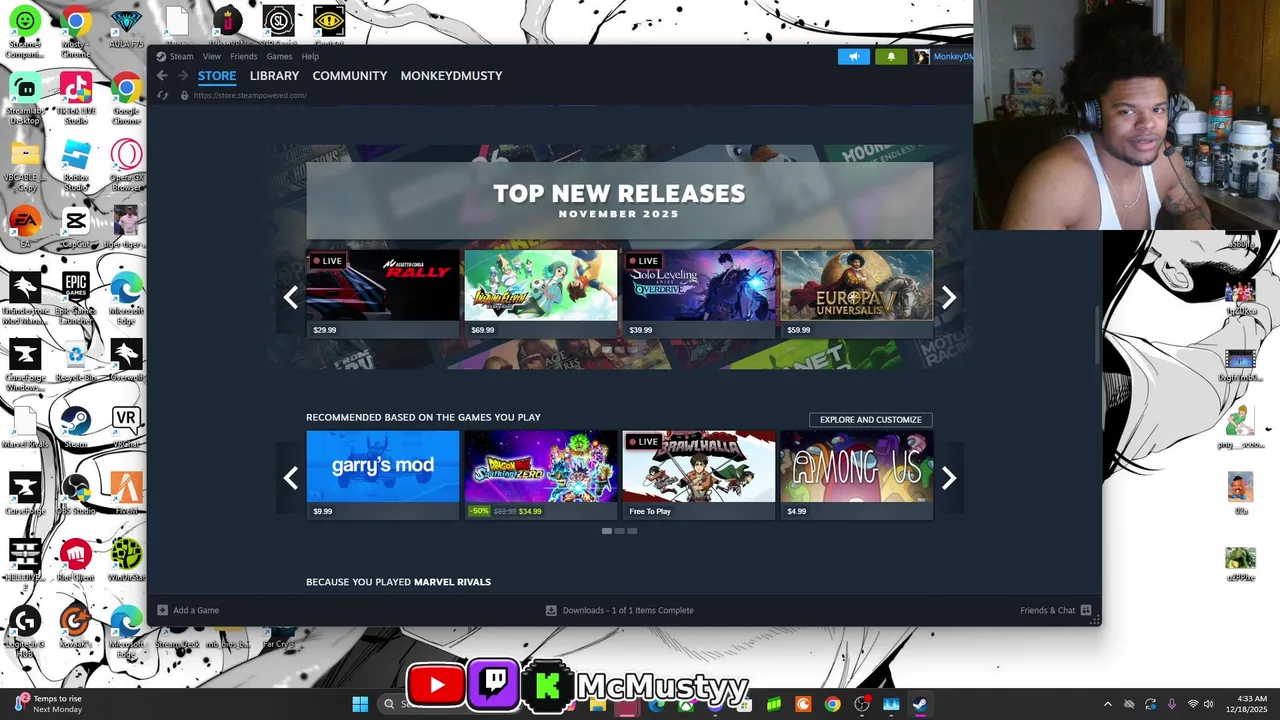This screenshot has height=720, width=1280.
Task: Click the Friends & Chat icon
Action: 1086,610
